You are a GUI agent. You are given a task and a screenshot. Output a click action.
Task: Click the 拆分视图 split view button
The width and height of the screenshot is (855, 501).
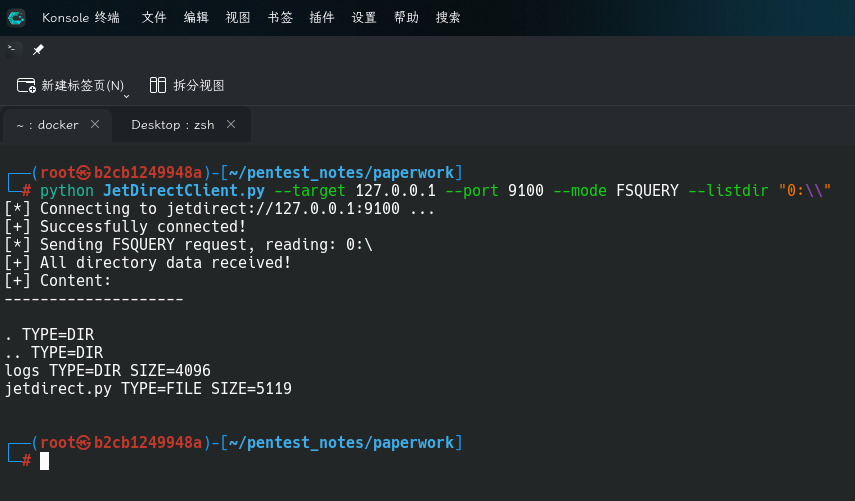(x=187, y=86)
